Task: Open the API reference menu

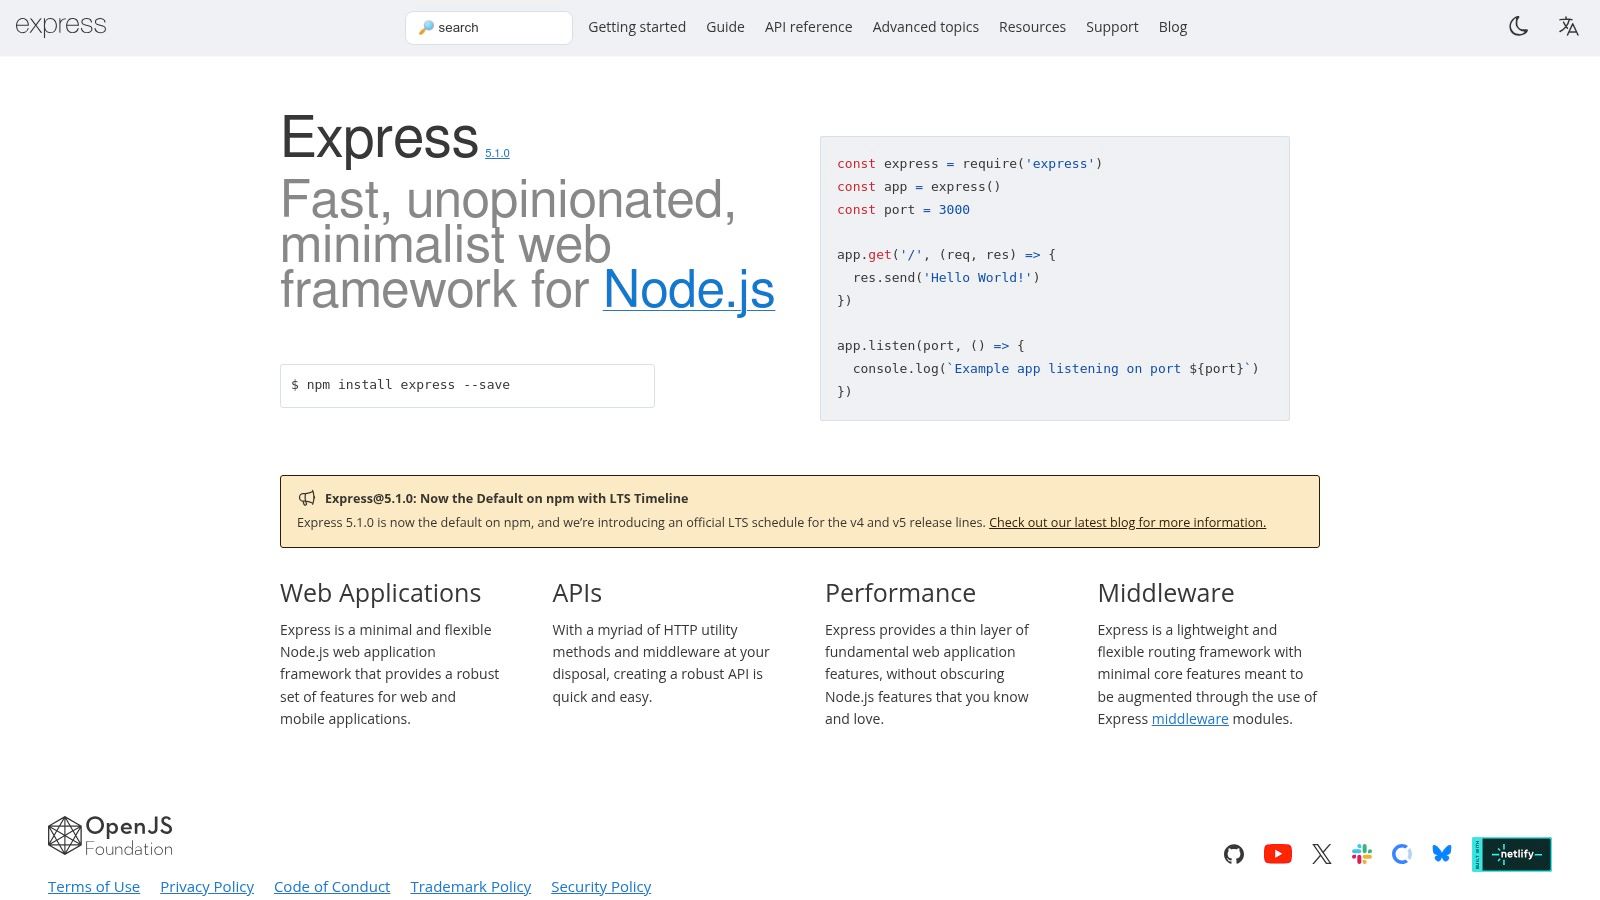Action: pos(808,27)
